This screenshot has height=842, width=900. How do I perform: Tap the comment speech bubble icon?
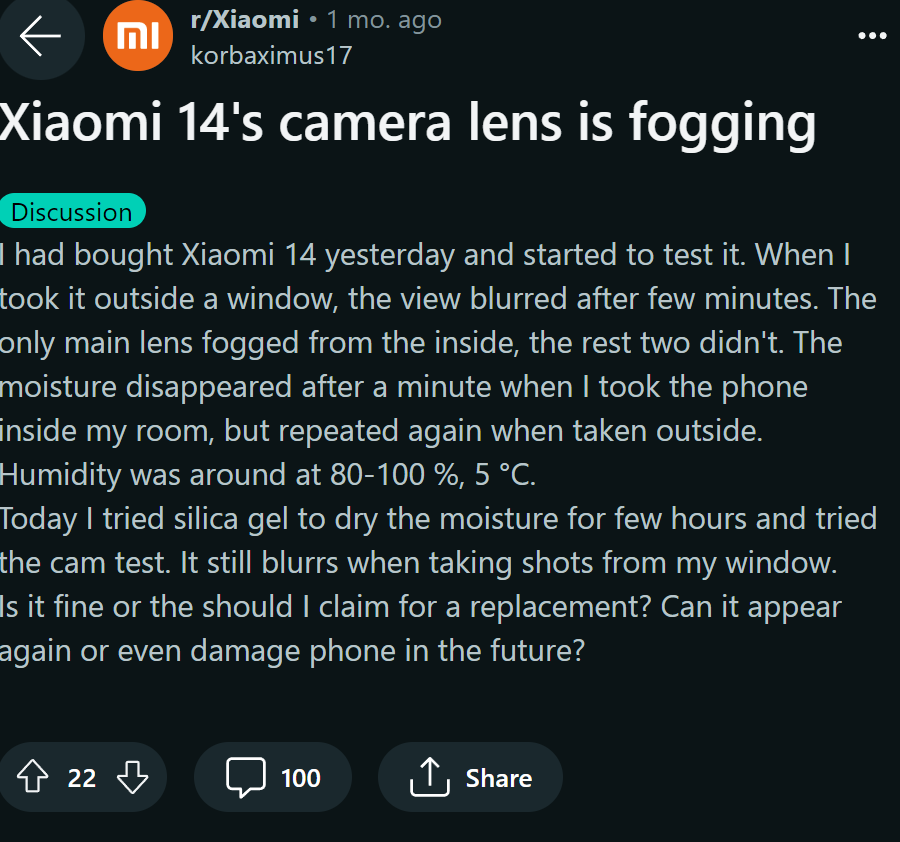246,777
